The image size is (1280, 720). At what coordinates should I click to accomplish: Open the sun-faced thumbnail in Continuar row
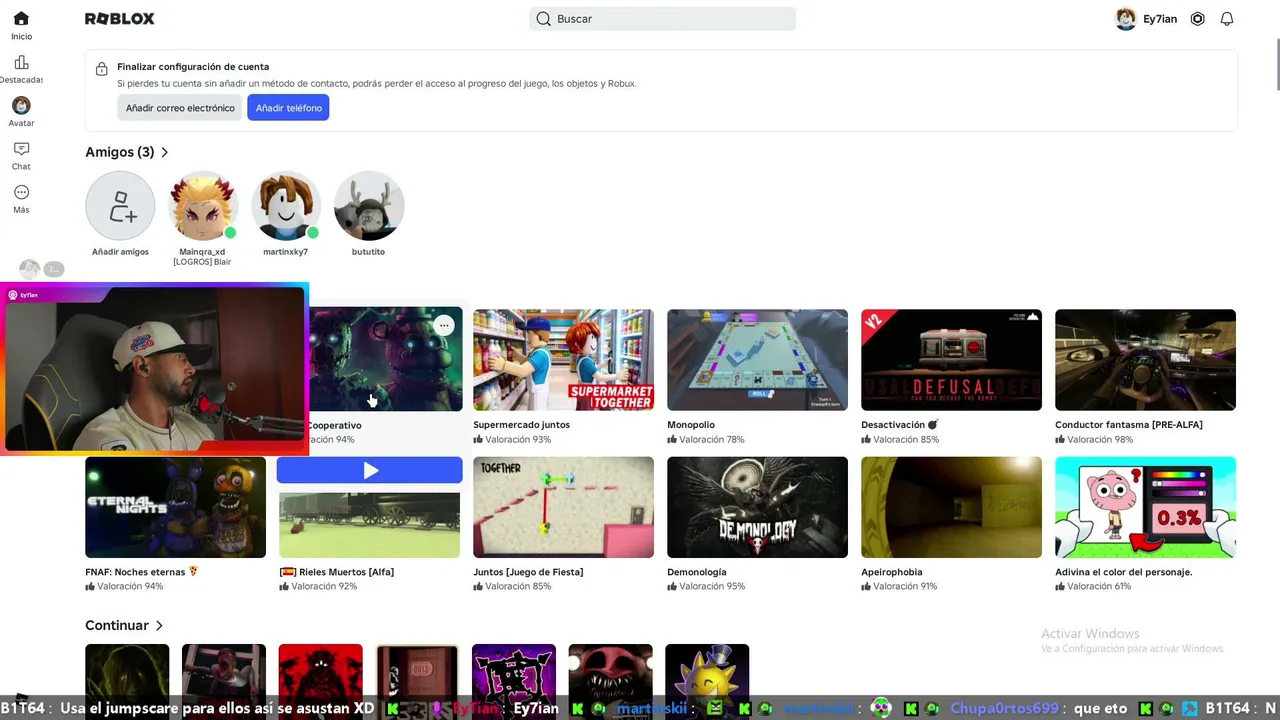707,669
